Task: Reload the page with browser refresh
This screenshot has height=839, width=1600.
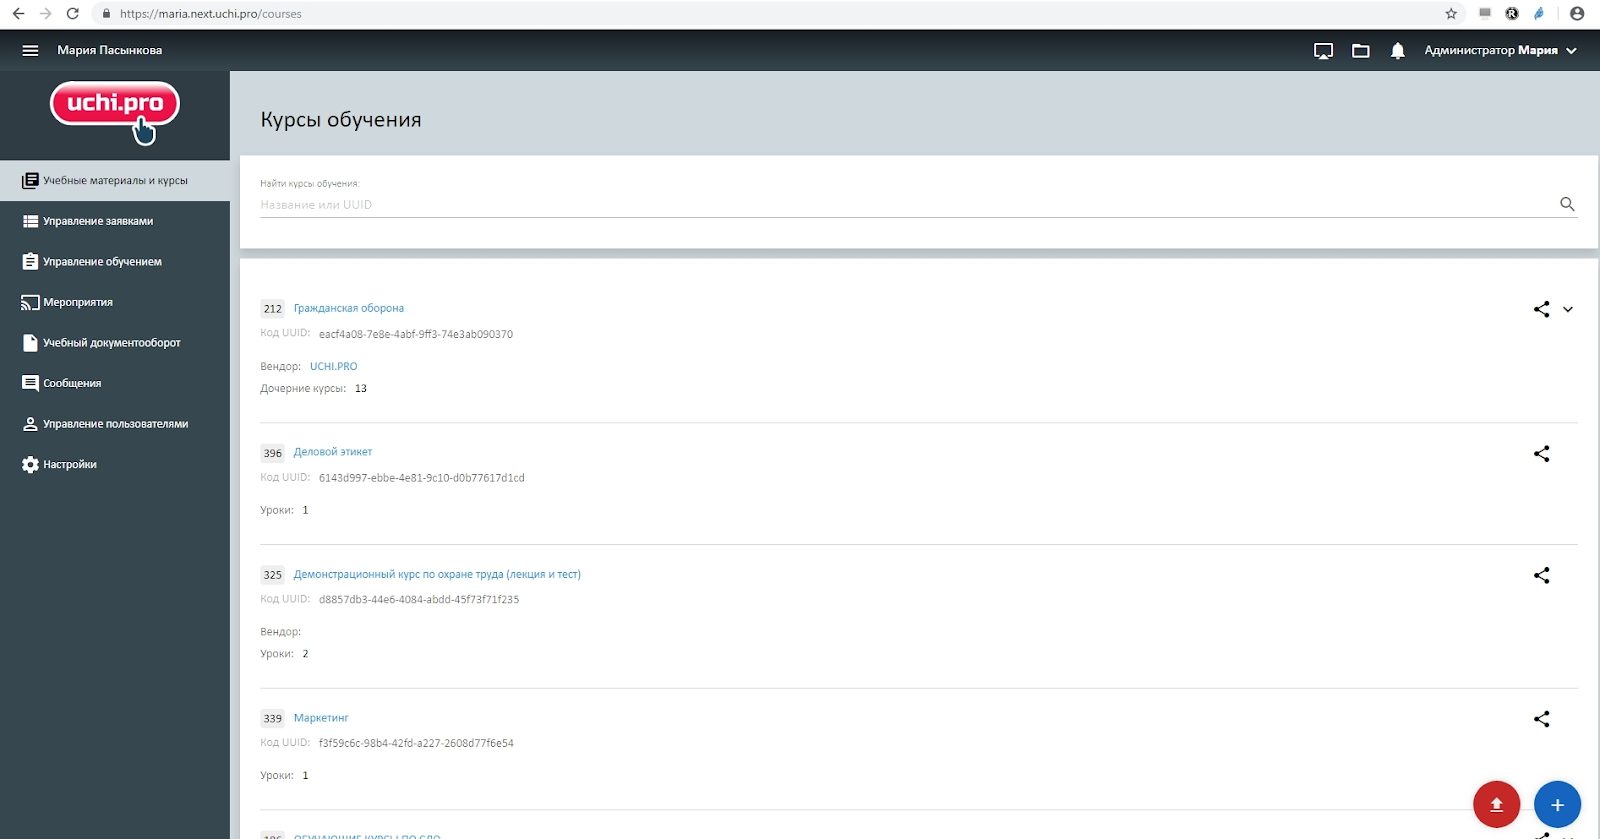Action: 72,14
